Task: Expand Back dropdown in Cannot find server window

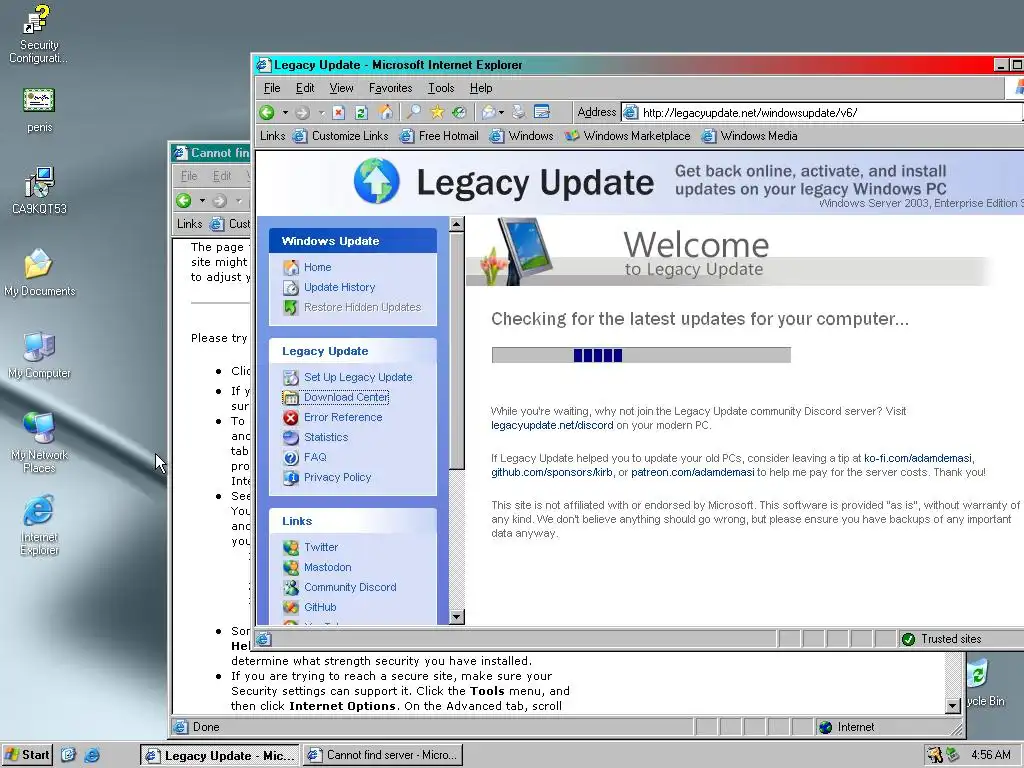Action: [202, 200]
